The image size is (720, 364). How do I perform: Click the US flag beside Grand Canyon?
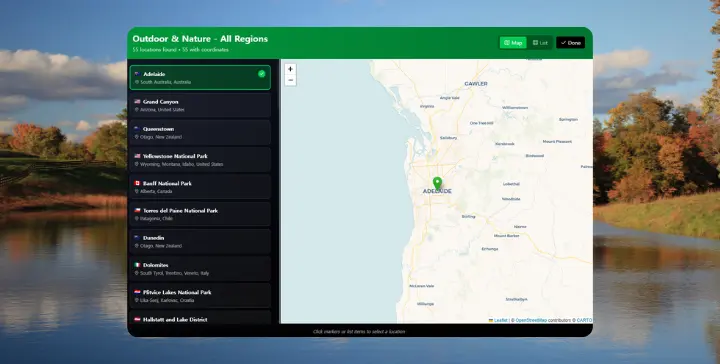(x=137, y=101)
